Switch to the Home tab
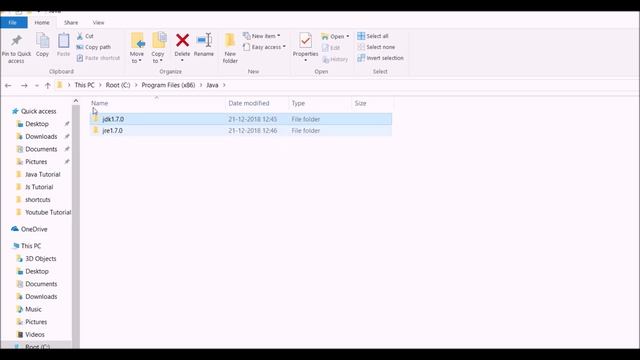This screenshot has height=360, width=640. [x=42, y=22]
